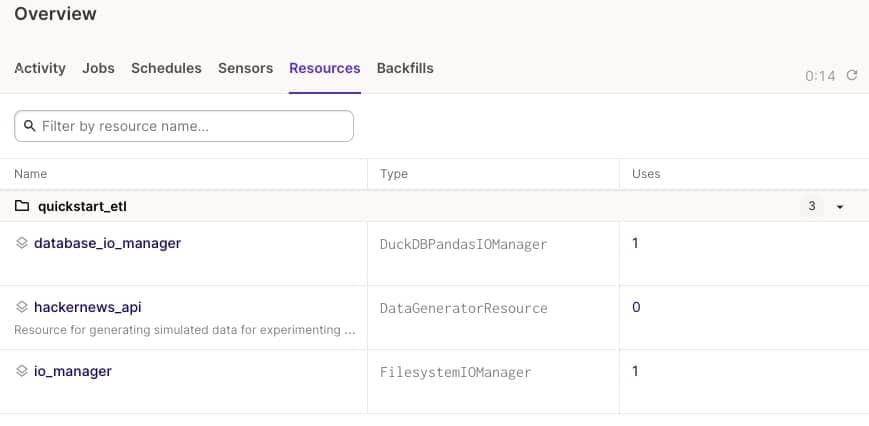Viewport: 869px width, 426px height.
Task: Go to the Schedules tab
Action: point(166,68)
